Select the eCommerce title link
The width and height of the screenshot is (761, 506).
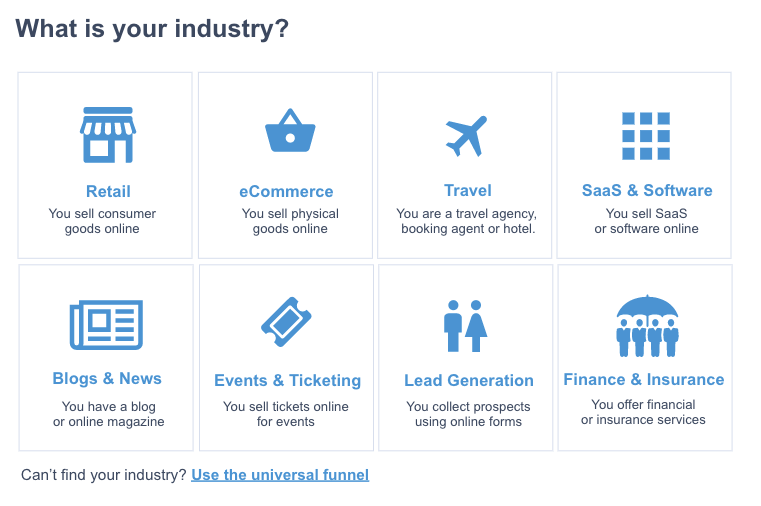[x=286, y=191]
